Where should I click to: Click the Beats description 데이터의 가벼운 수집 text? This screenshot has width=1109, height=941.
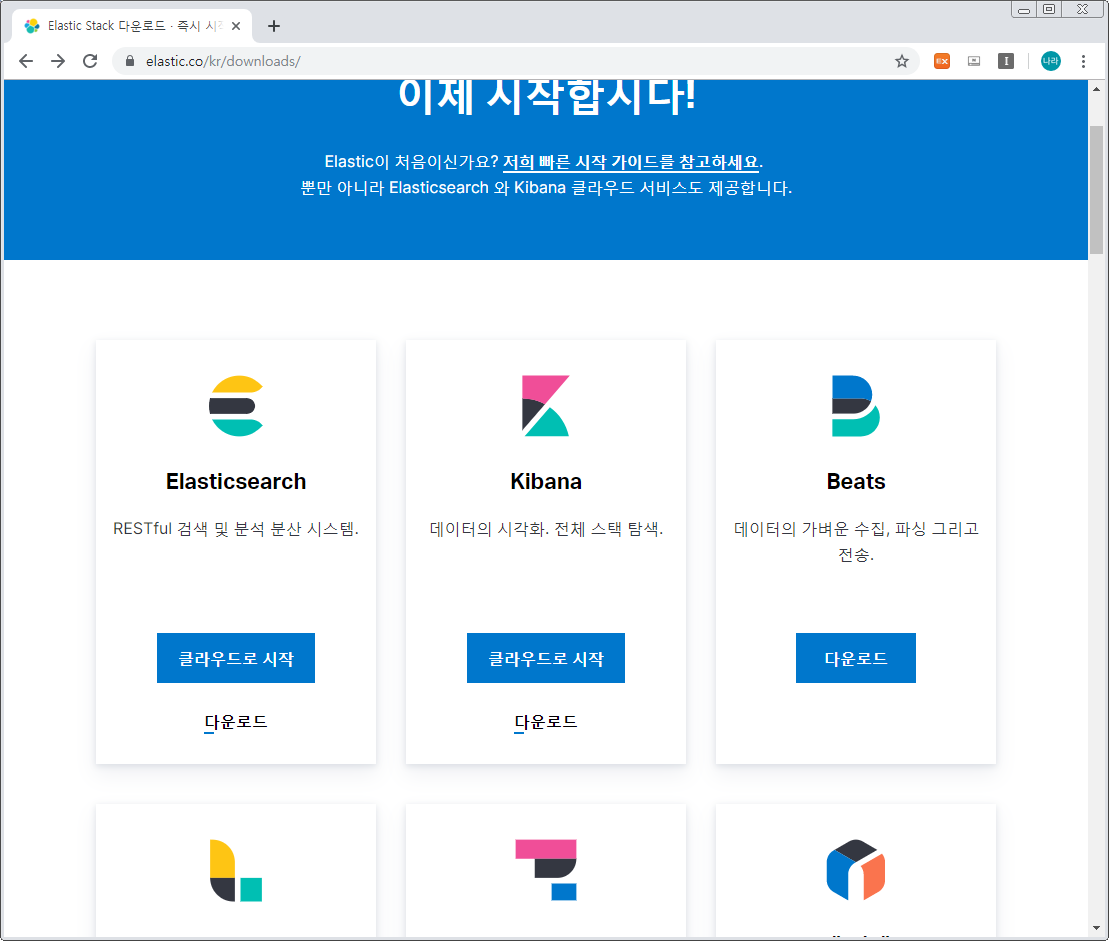pyautogui.click(x=856, y=542)
